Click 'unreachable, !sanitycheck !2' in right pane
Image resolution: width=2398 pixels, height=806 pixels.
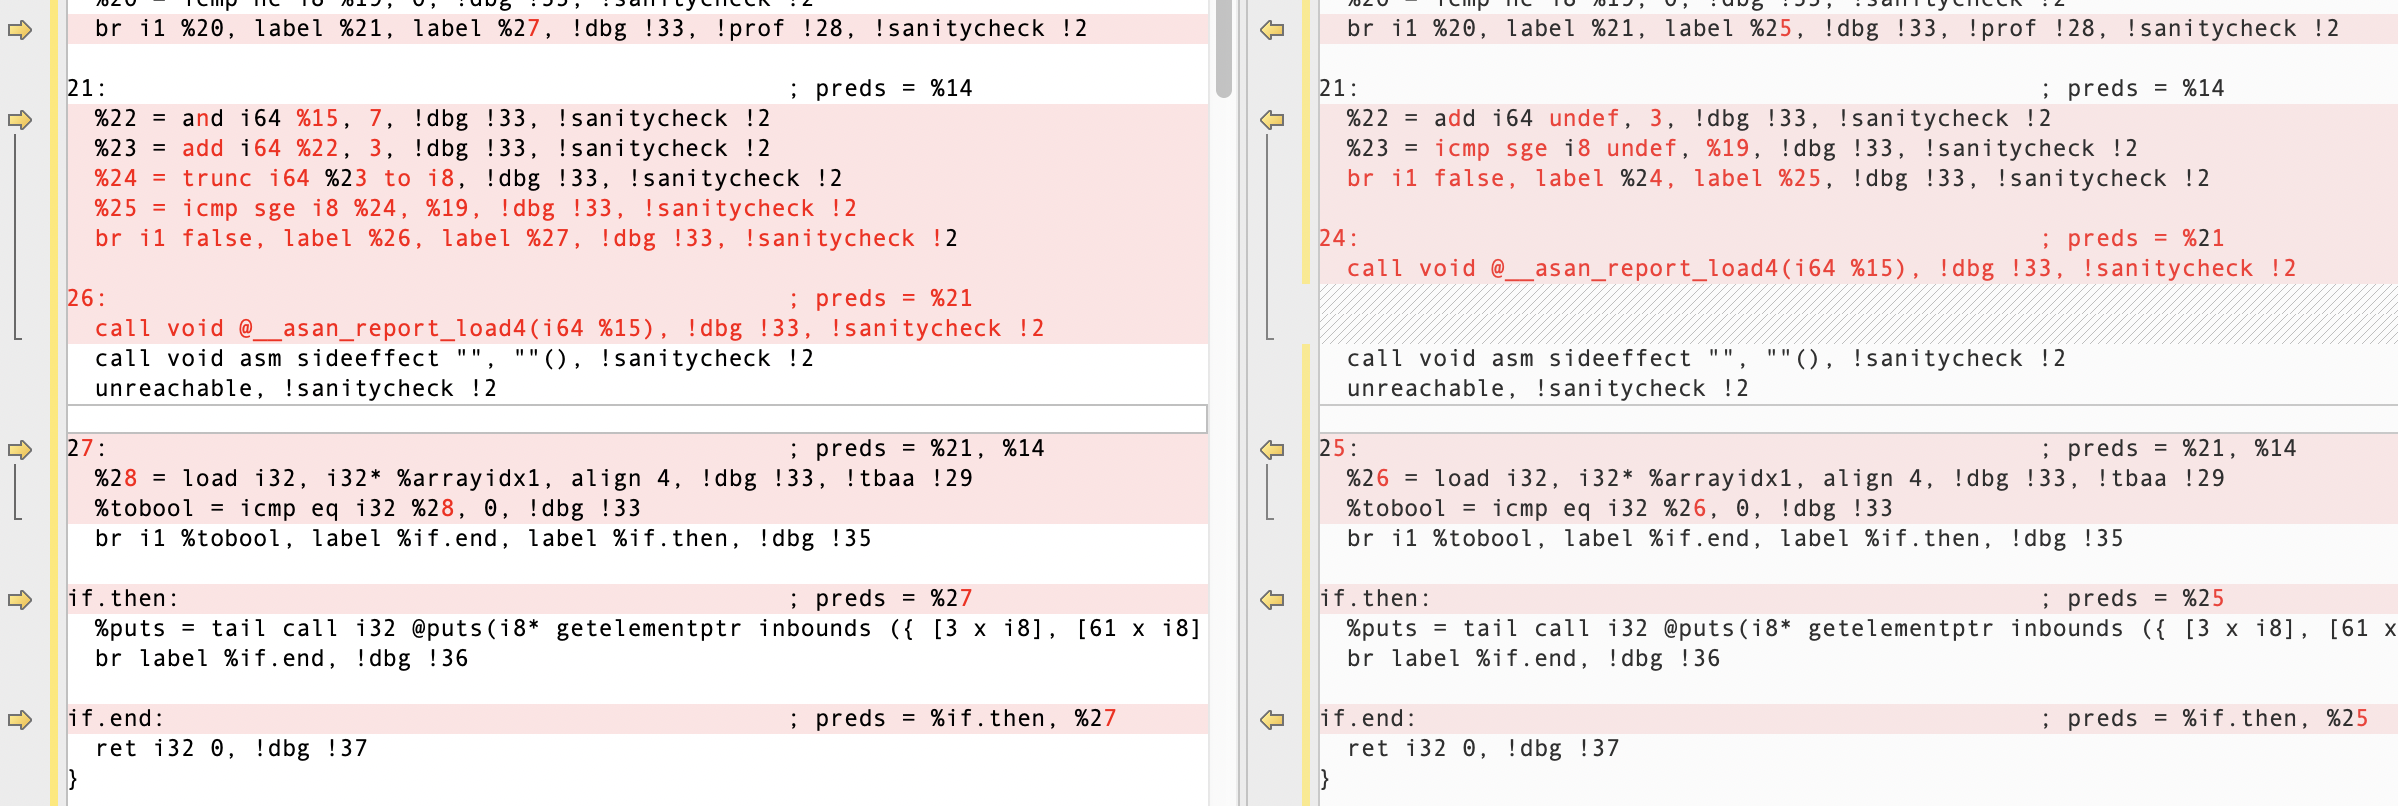(1548, 389)
